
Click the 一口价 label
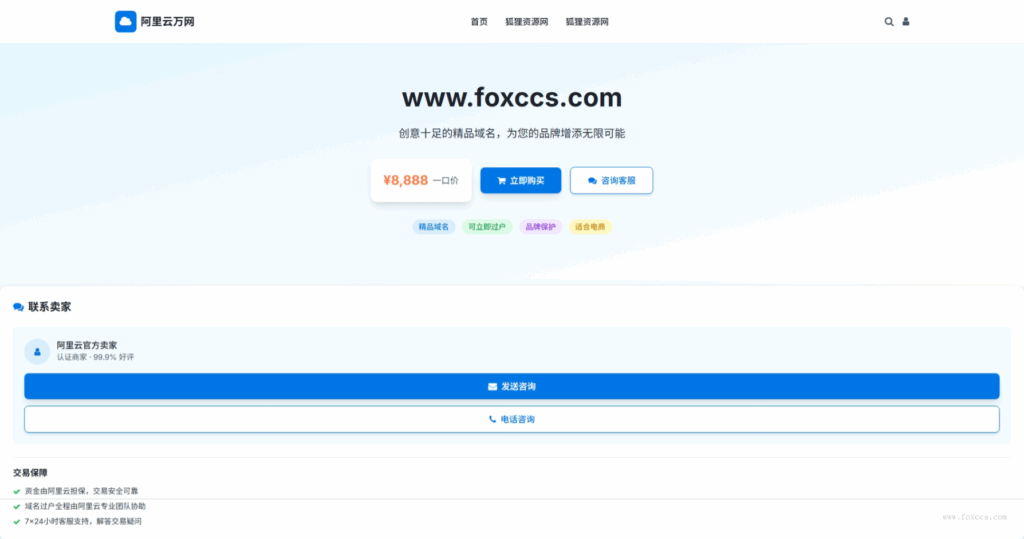[445, 181]
